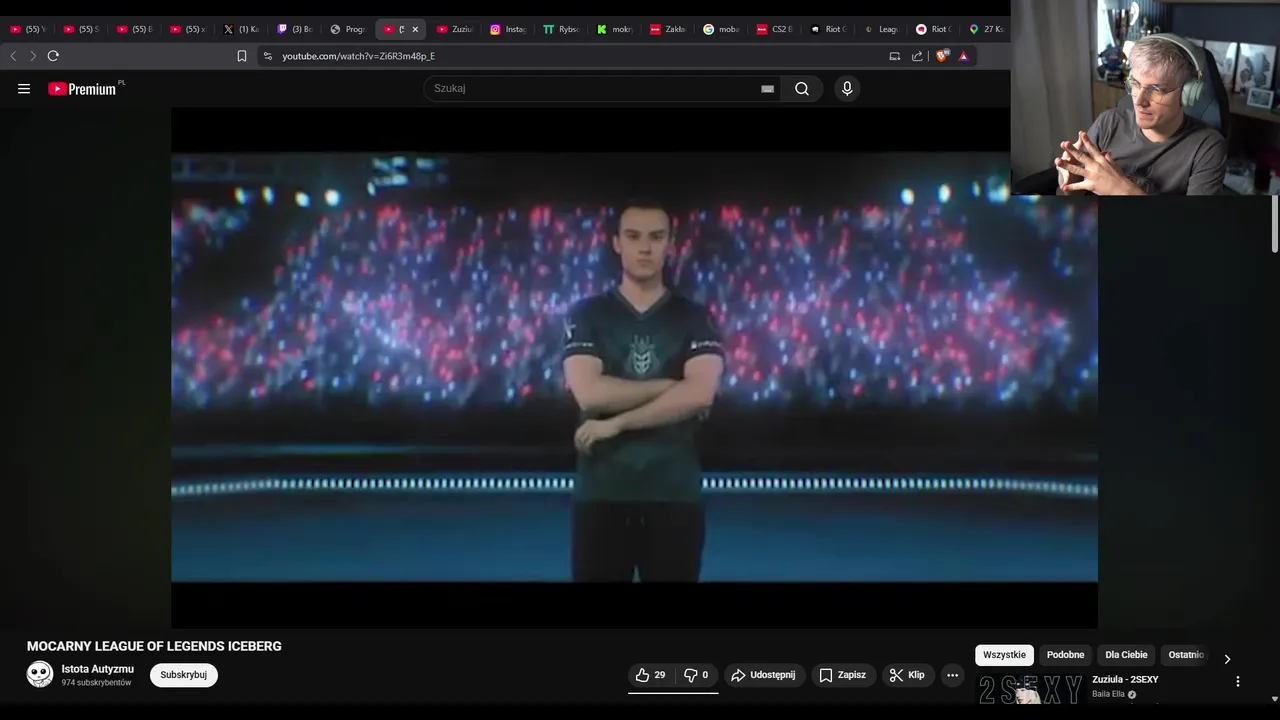Bookmark this page with bookmark icon
Image resolution: width=1280 pixels, height=720 pixels.
242,56
